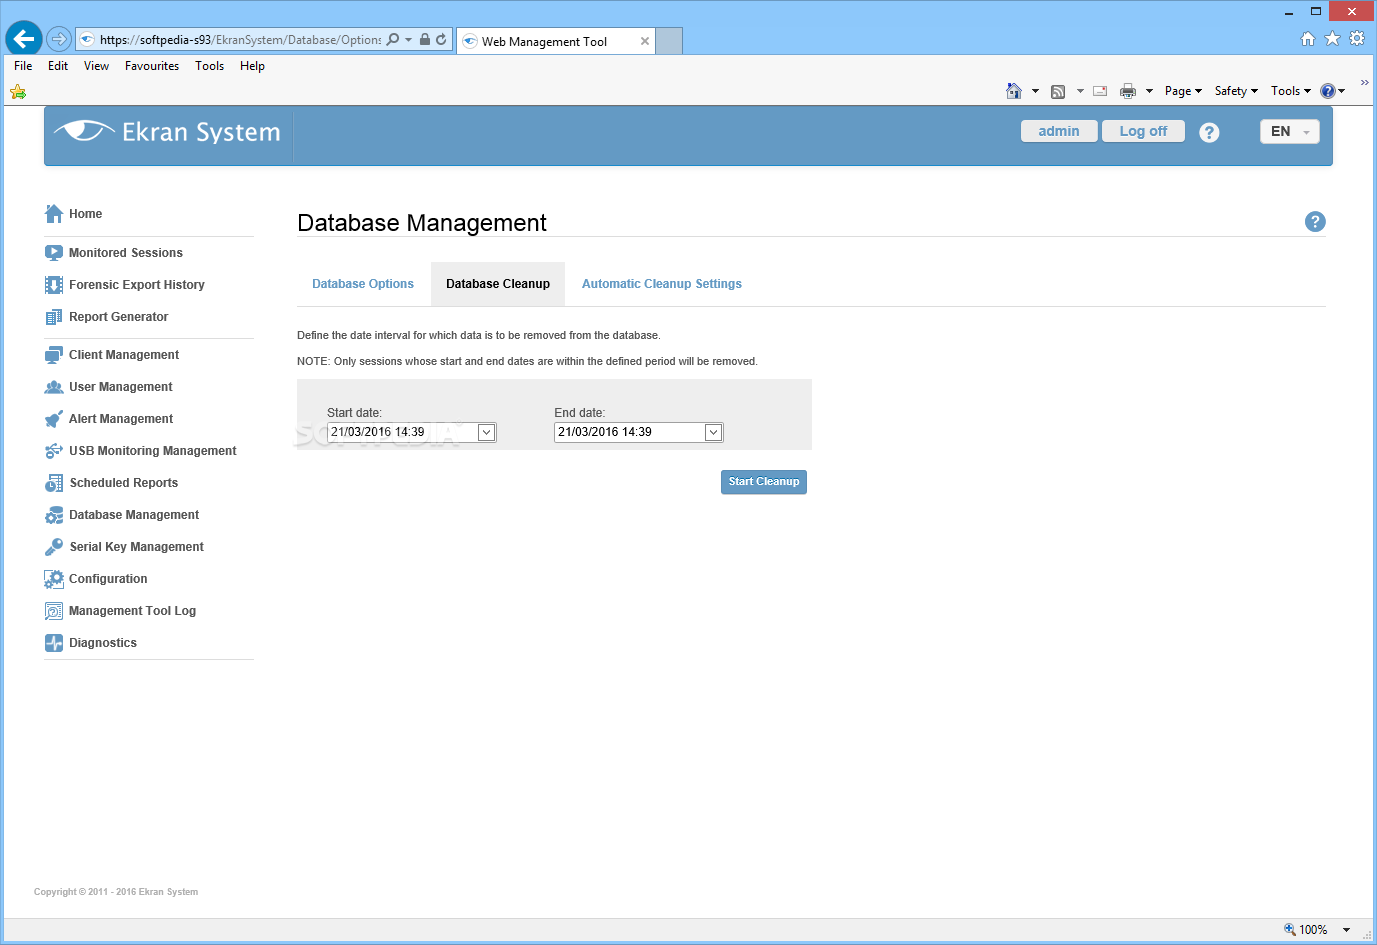1377x945 pixels.
Task: Click the refresh icon in address bar
Action: click(441, 40)
